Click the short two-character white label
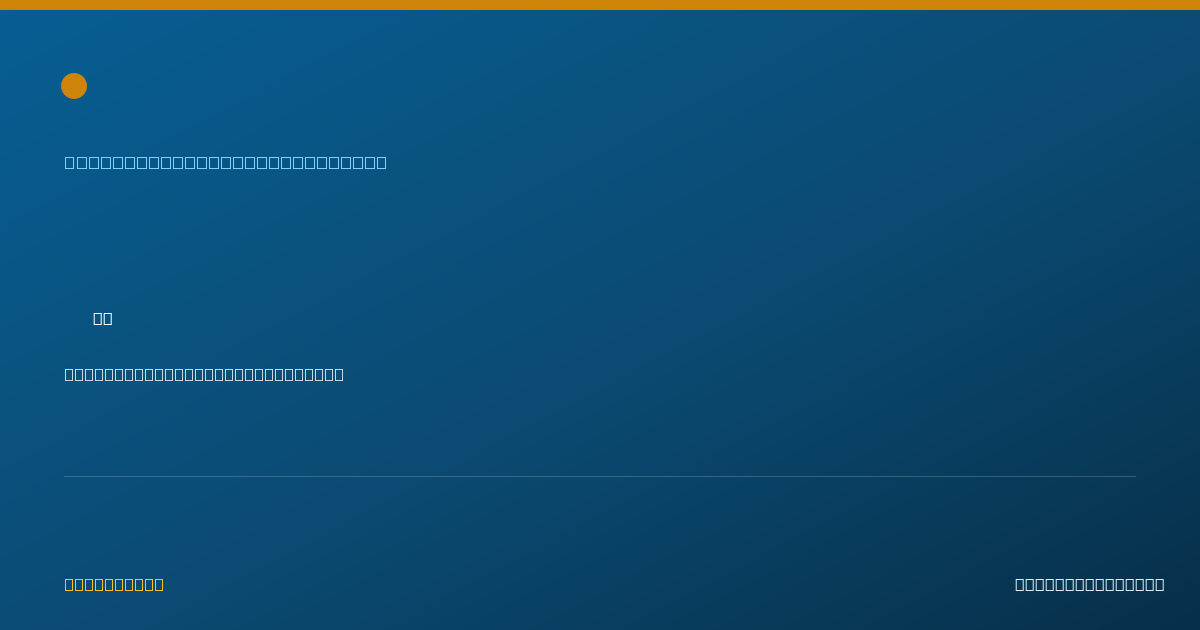The width and height of the screenshot is (1200, 630). pos(103,318)
